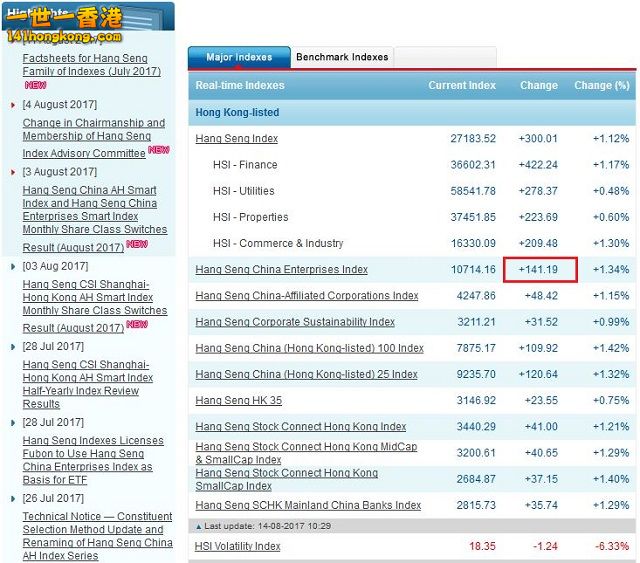
Task: Open Change in Chairmanship and Membership news link
Action: (x=94, y=138)
